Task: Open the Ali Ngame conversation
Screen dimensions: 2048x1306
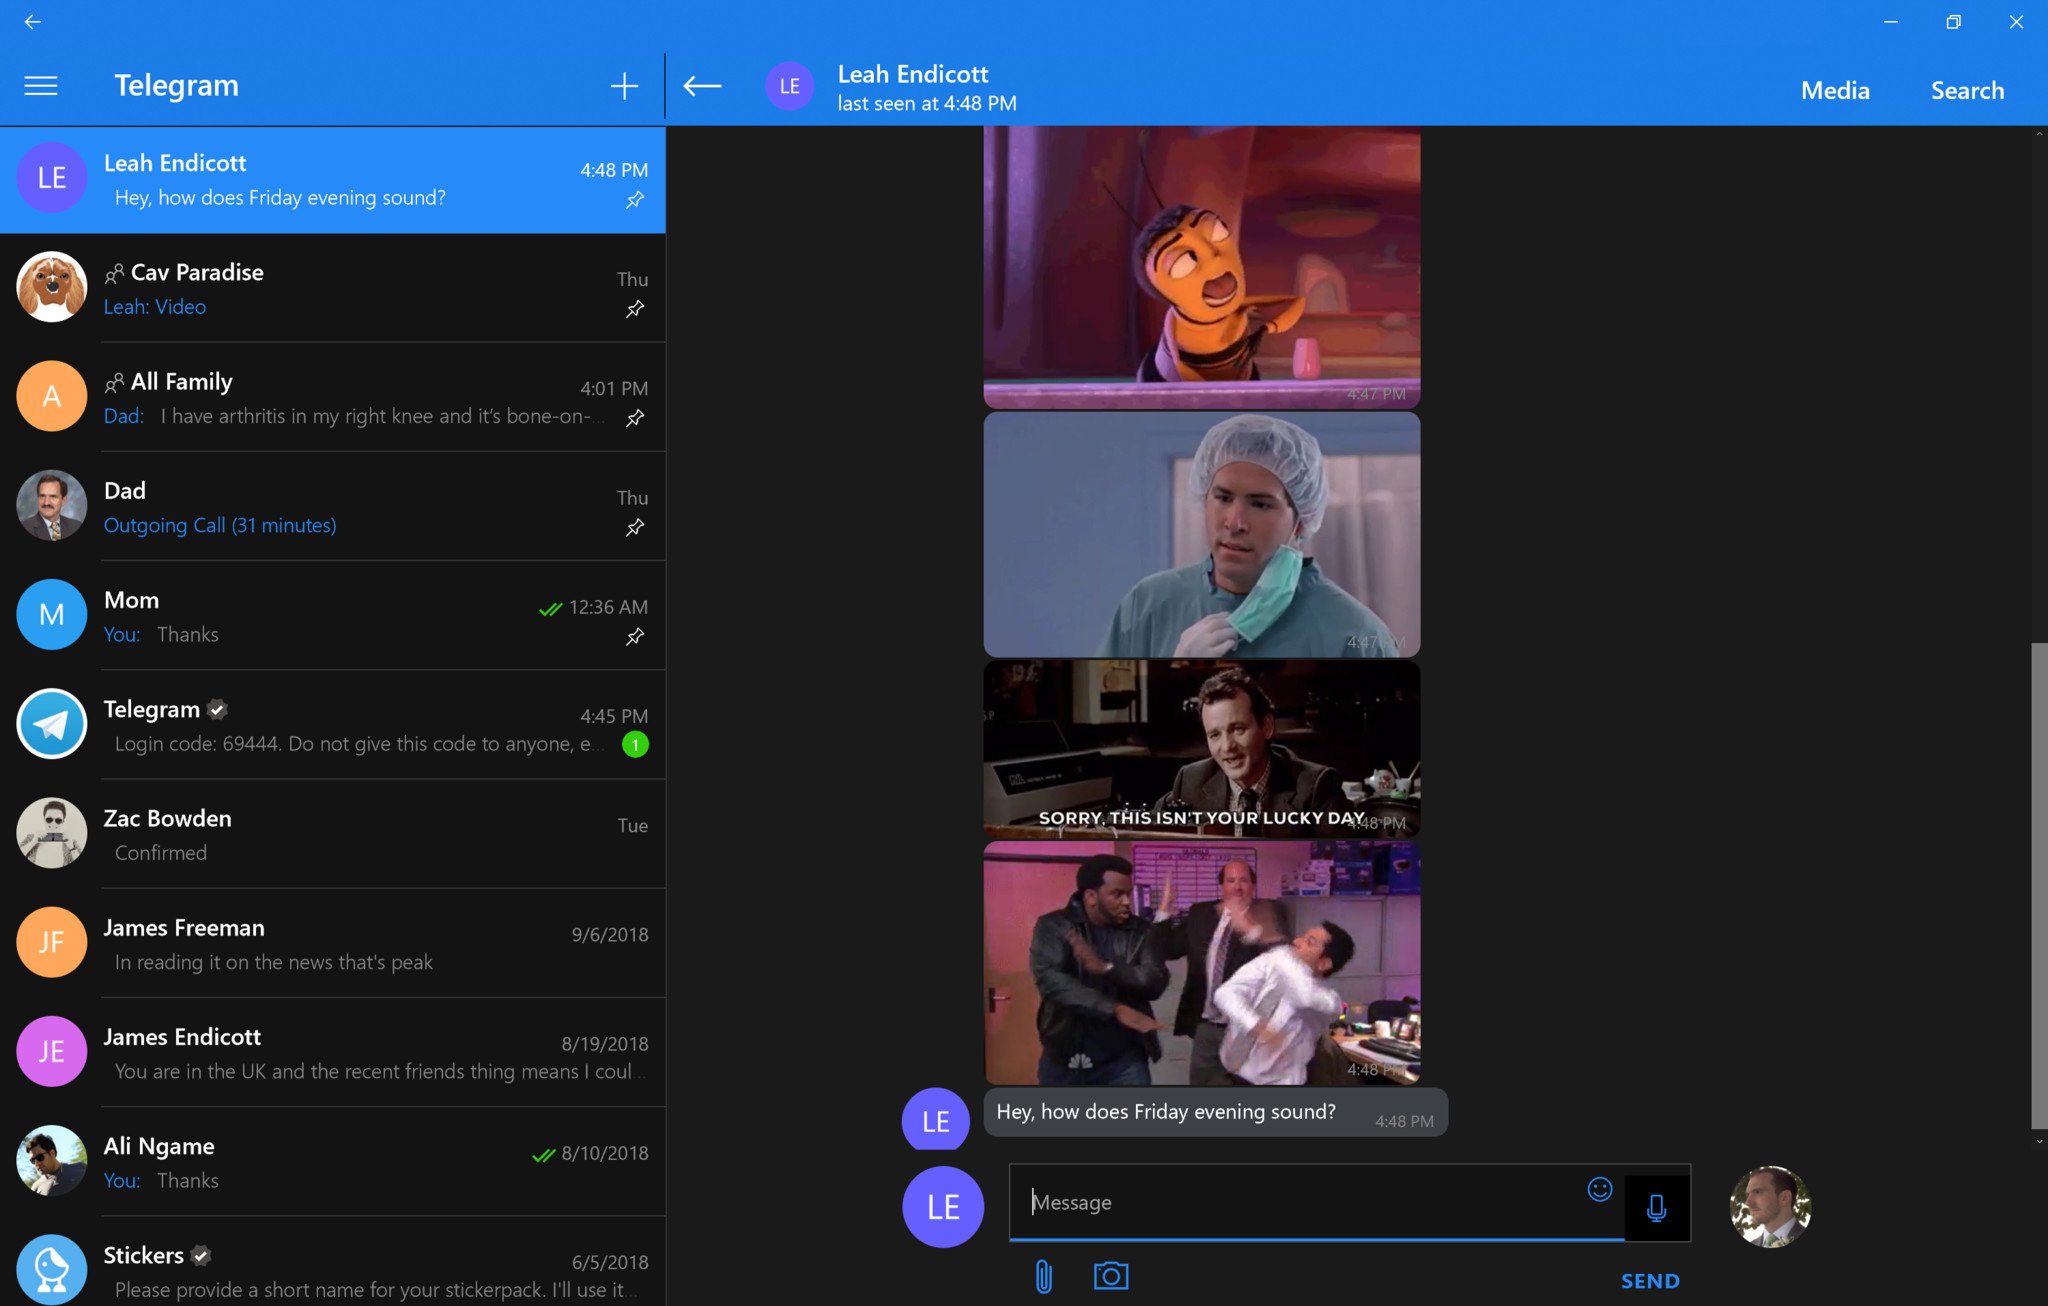Action: (x=333, y=1161)
